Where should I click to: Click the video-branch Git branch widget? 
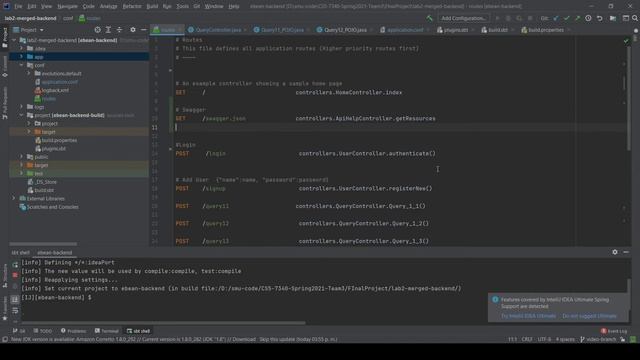[599, 339]
